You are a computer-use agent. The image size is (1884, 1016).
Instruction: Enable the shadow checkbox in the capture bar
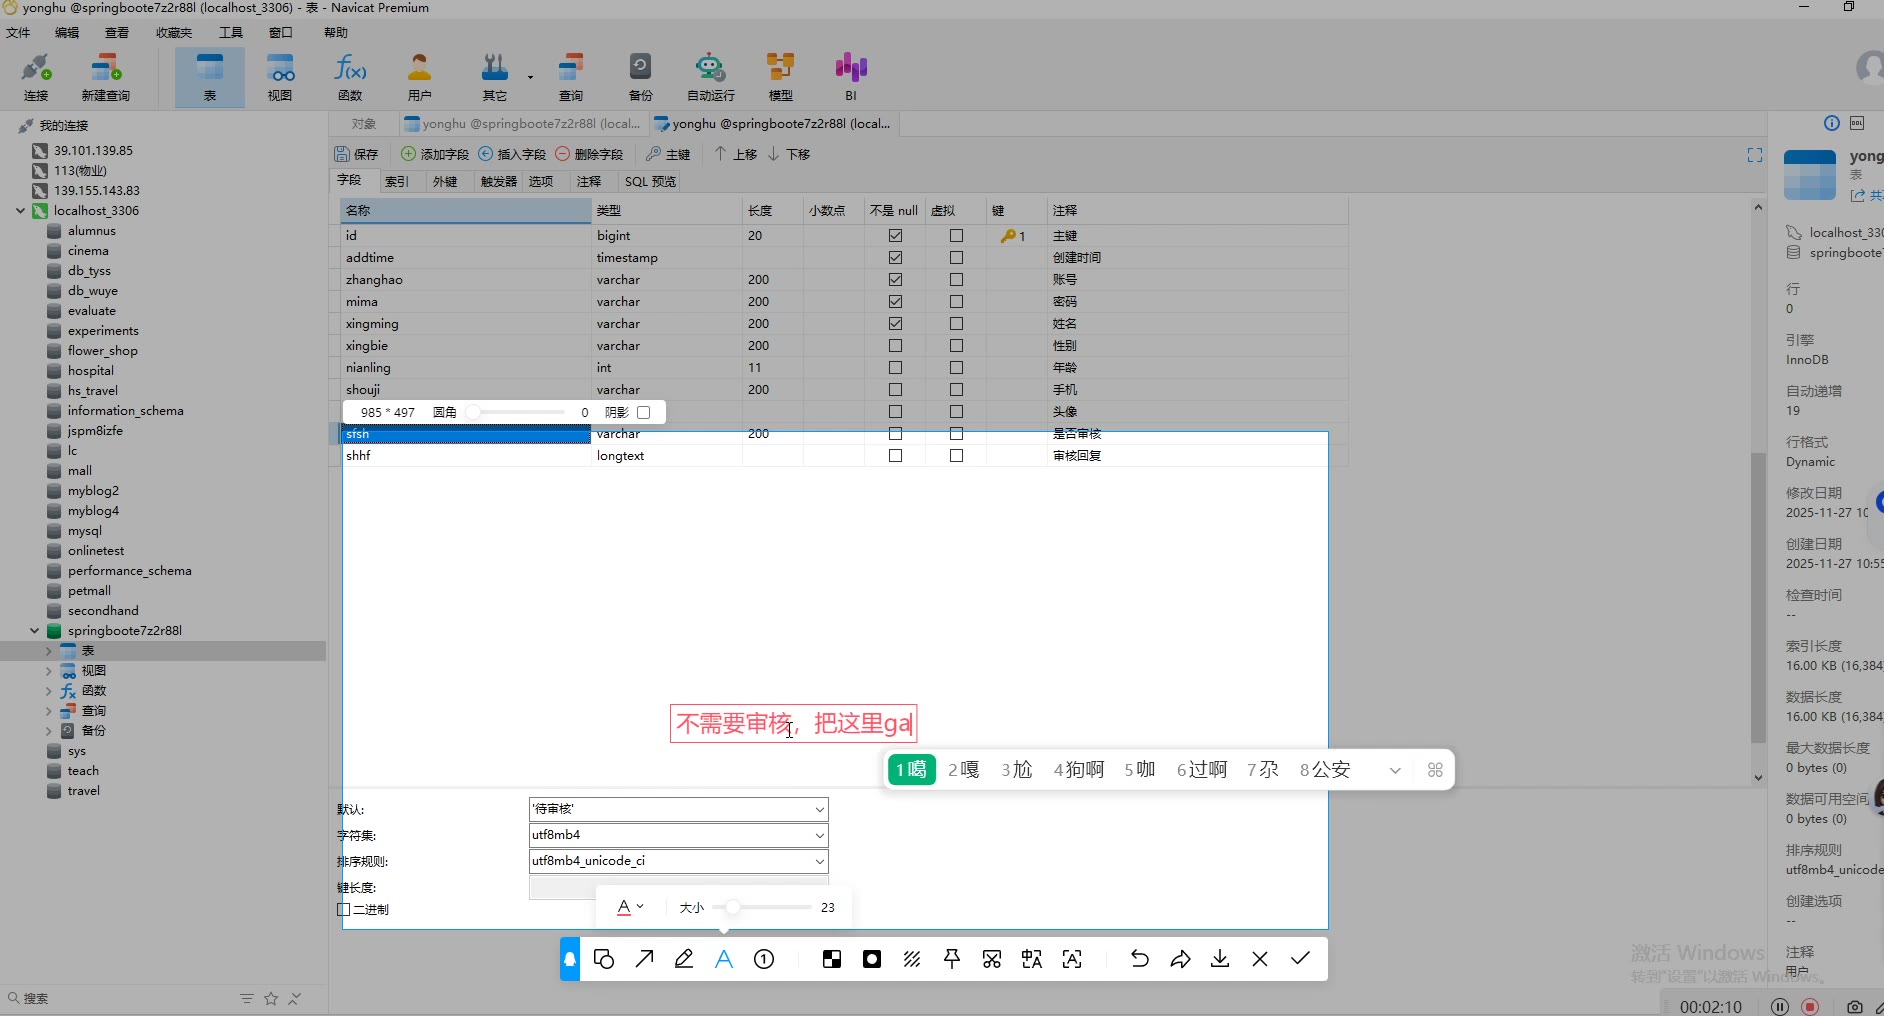(x=643, y=412)
